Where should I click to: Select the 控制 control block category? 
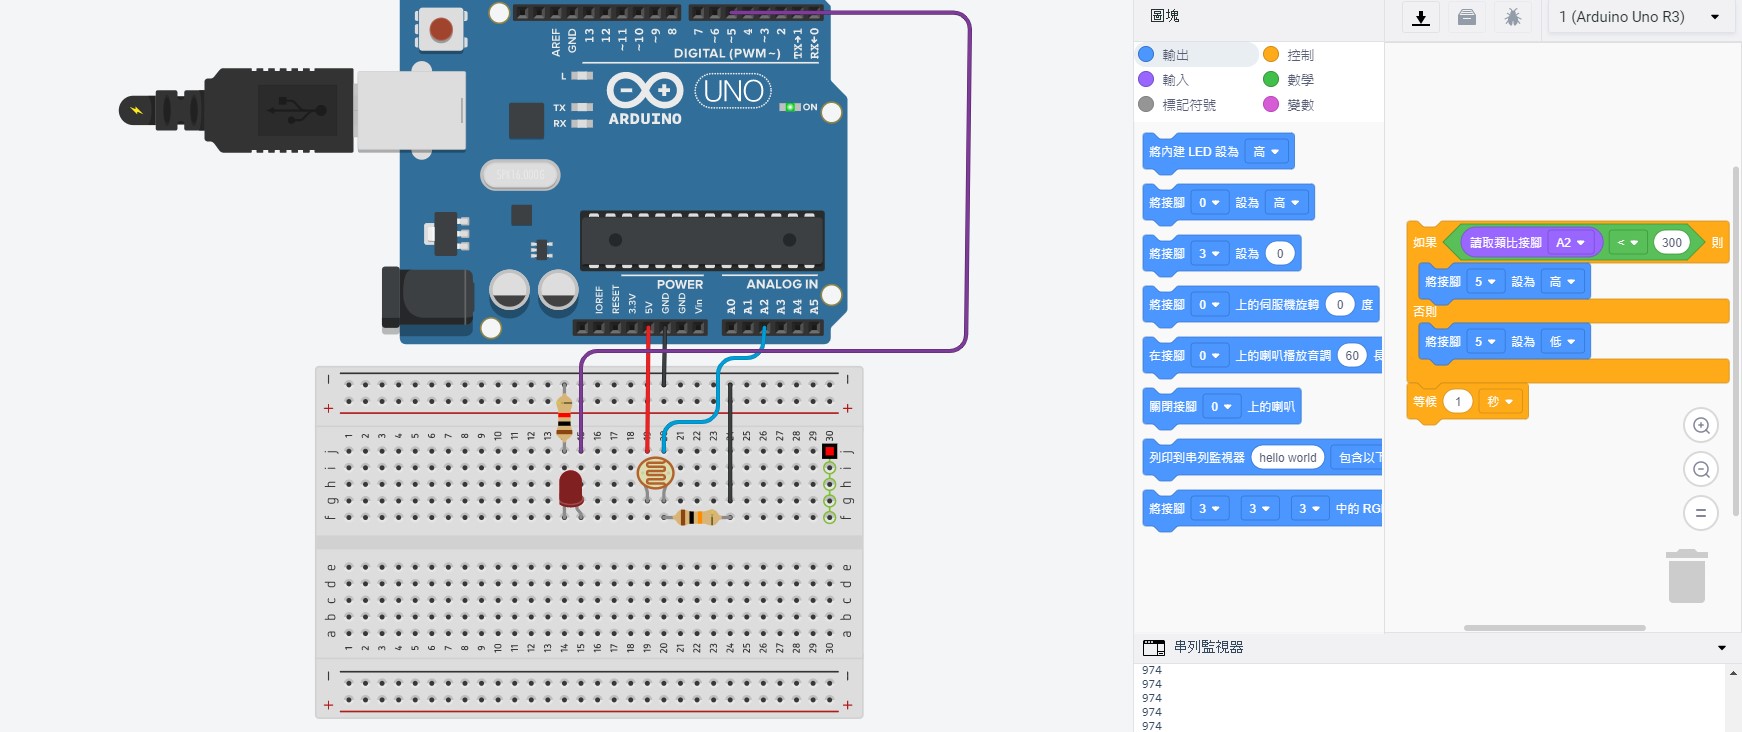click(x=1299, y=55)
